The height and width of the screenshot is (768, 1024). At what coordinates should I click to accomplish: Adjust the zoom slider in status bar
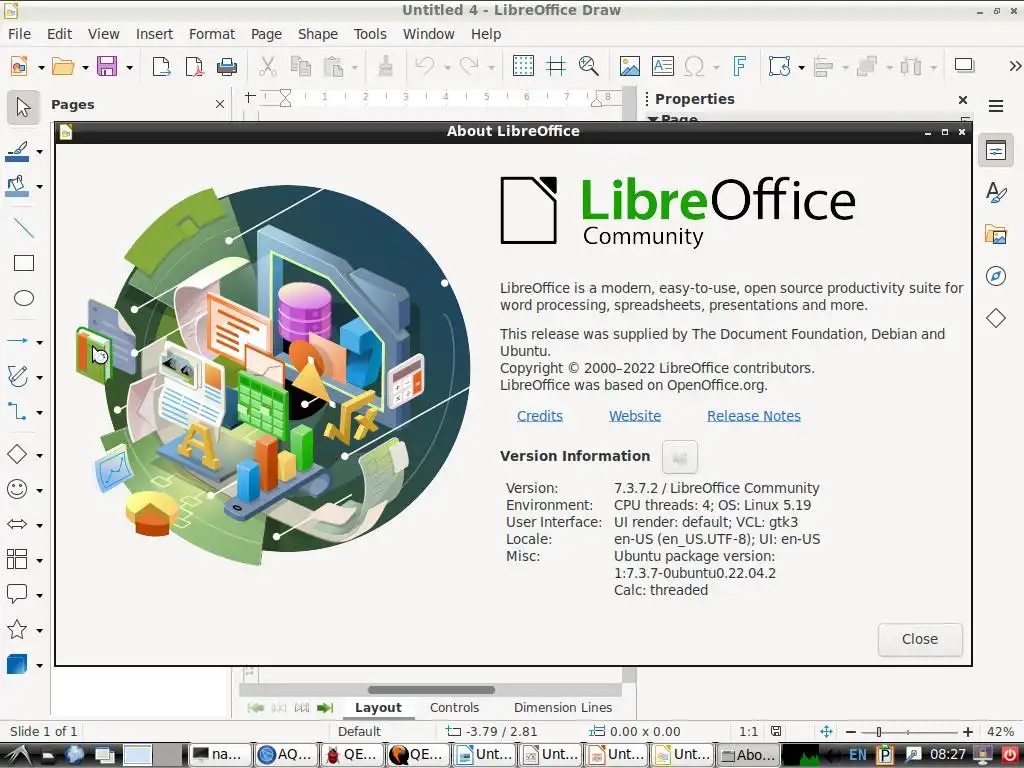coord(908,732)
